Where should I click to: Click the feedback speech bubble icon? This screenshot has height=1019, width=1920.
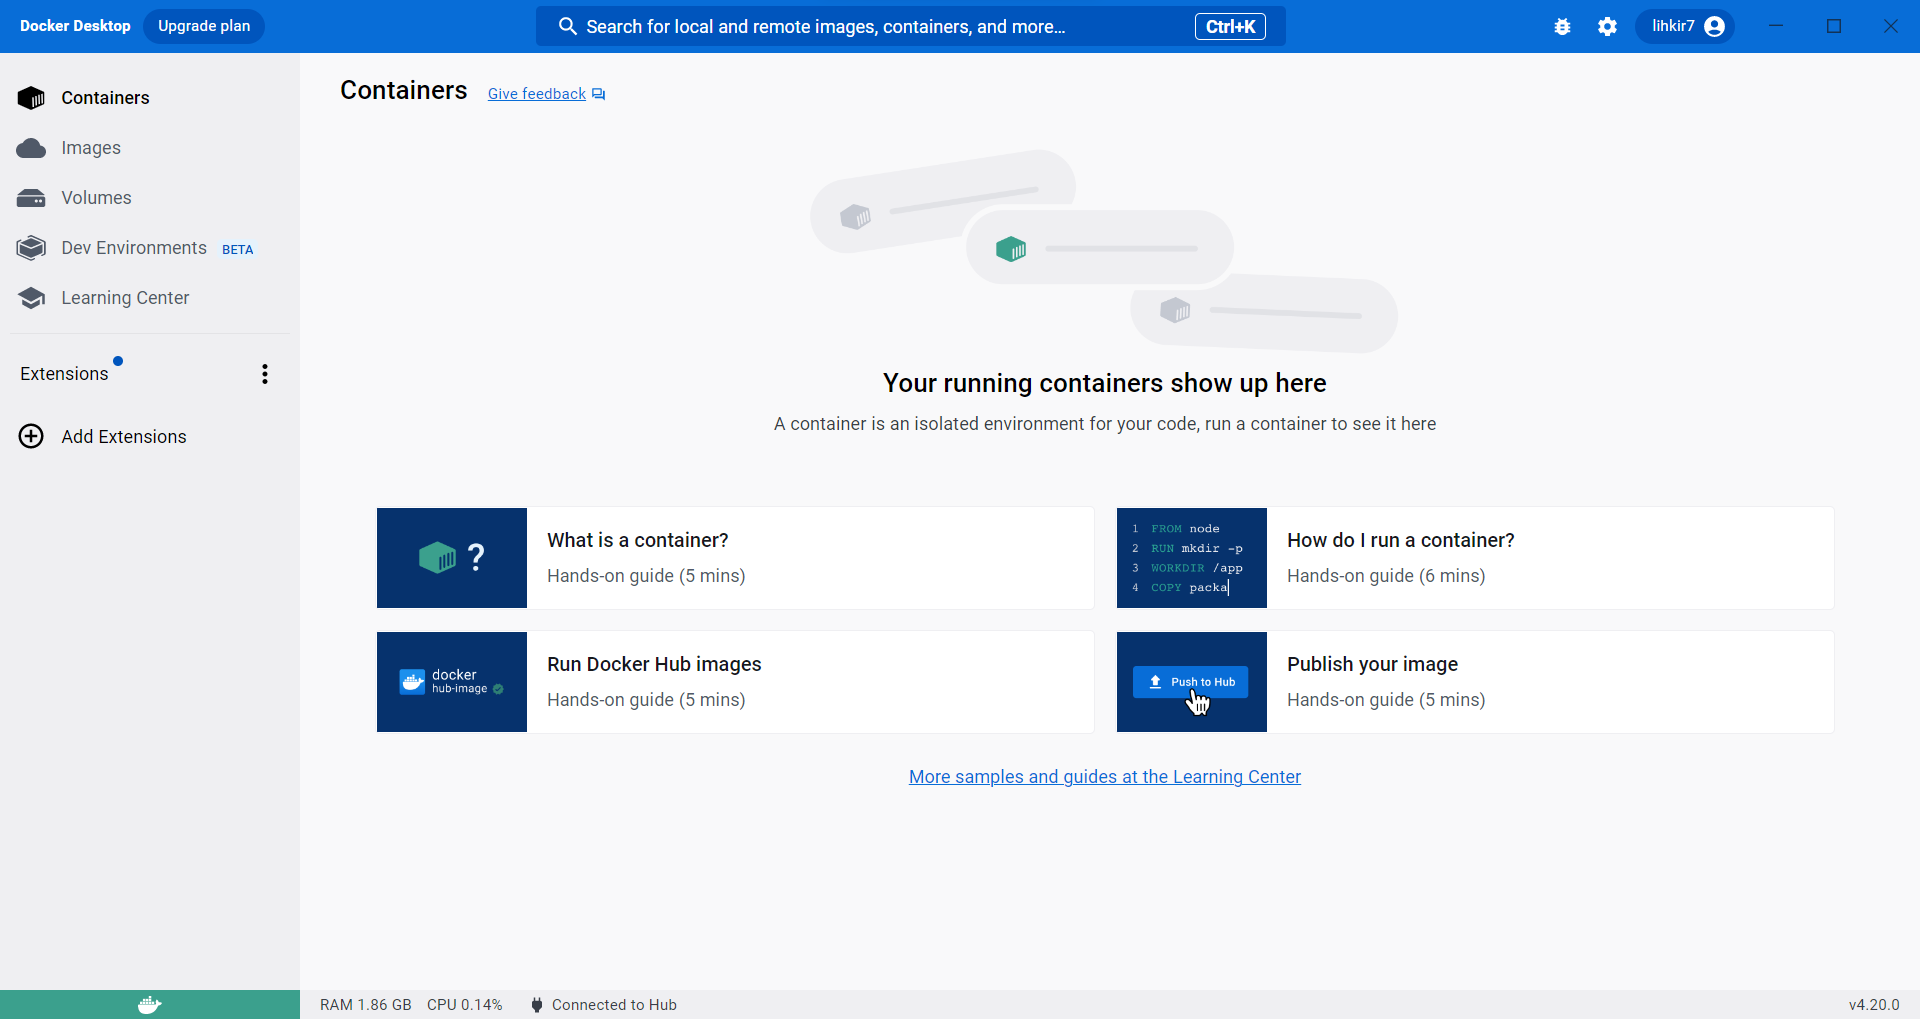pyautogui.click(x=598, y=94)
